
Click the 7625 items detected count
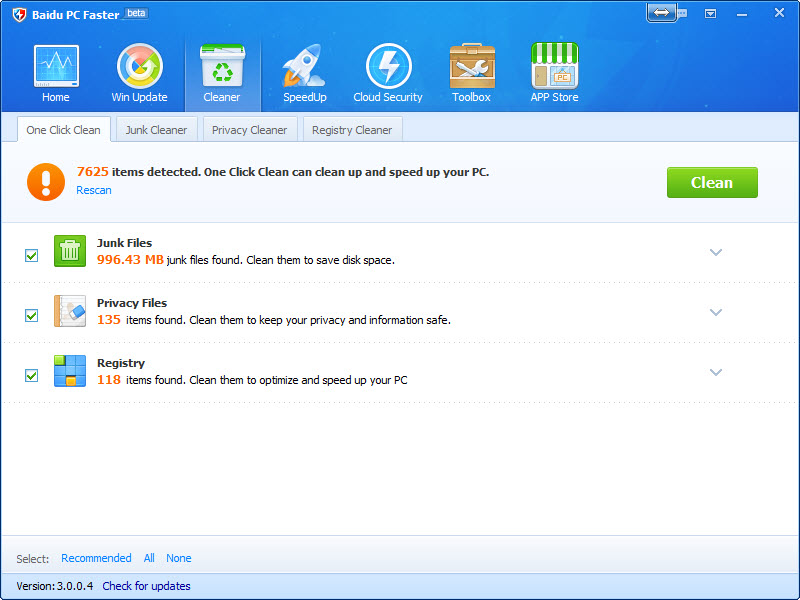[x=93, y=172]
